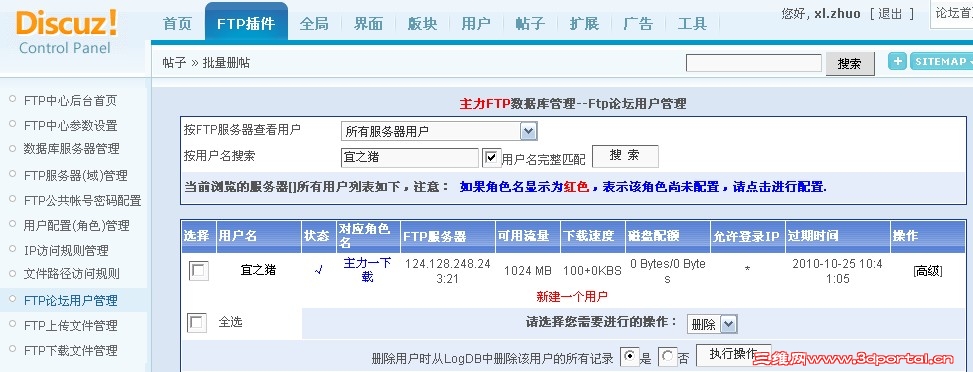Image resolution: width=973 pixels, height=372 pixels.
Task: Open the 首页 tab
Action: (x=177, y=24)
